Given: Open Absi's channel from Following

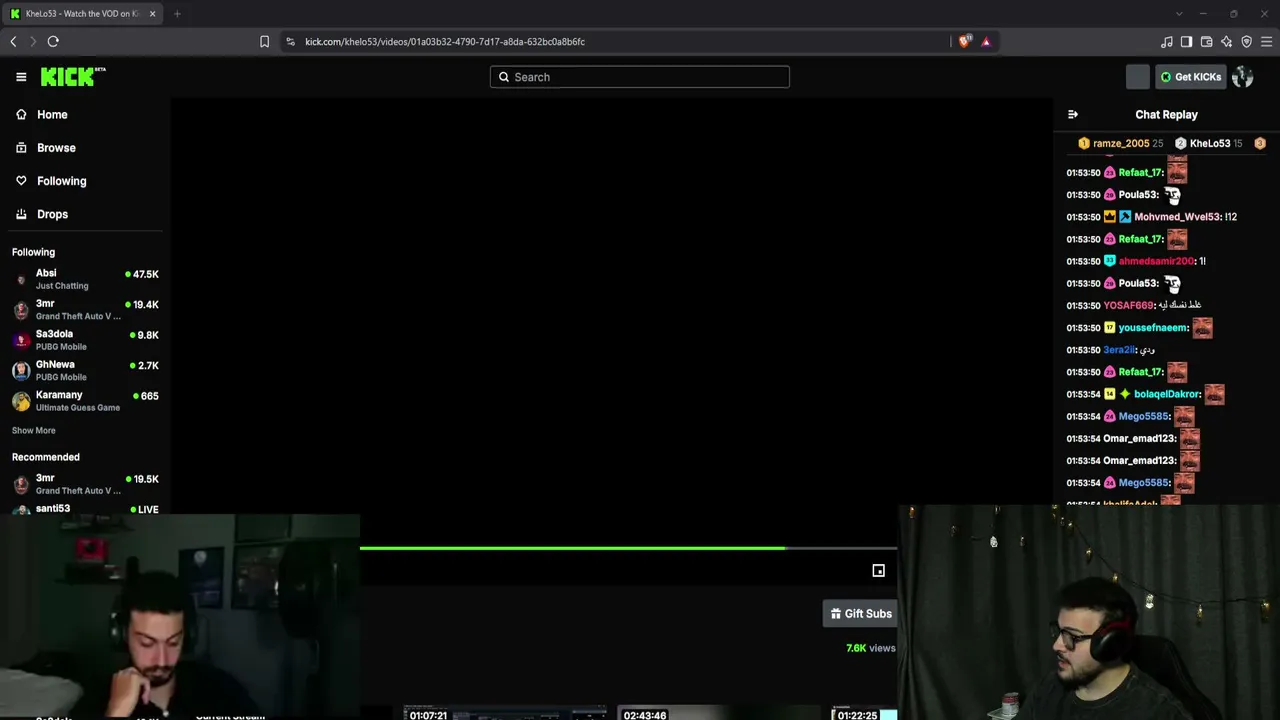Looking at the screenshot, I should (85, 279).
